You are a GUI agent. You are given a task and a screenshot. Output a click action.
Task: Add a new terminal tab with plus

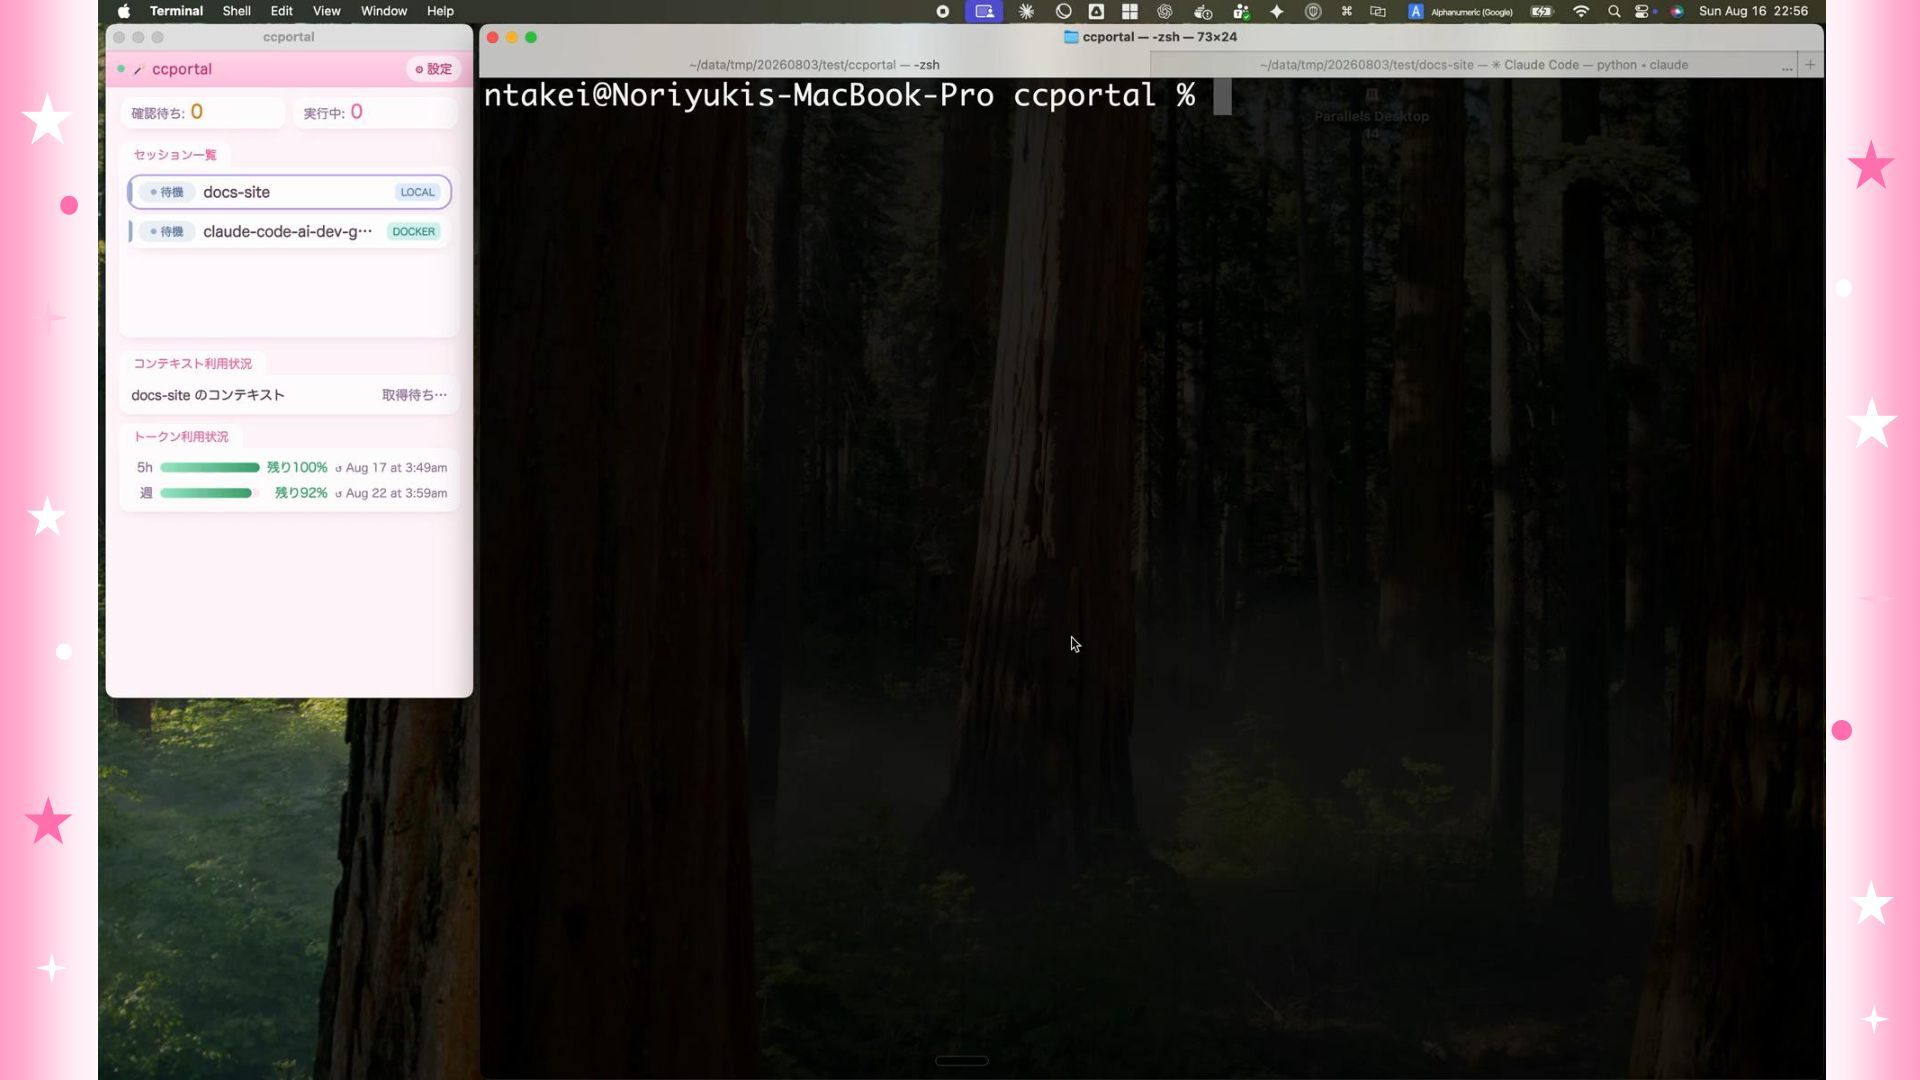(x=1810, y=65)
